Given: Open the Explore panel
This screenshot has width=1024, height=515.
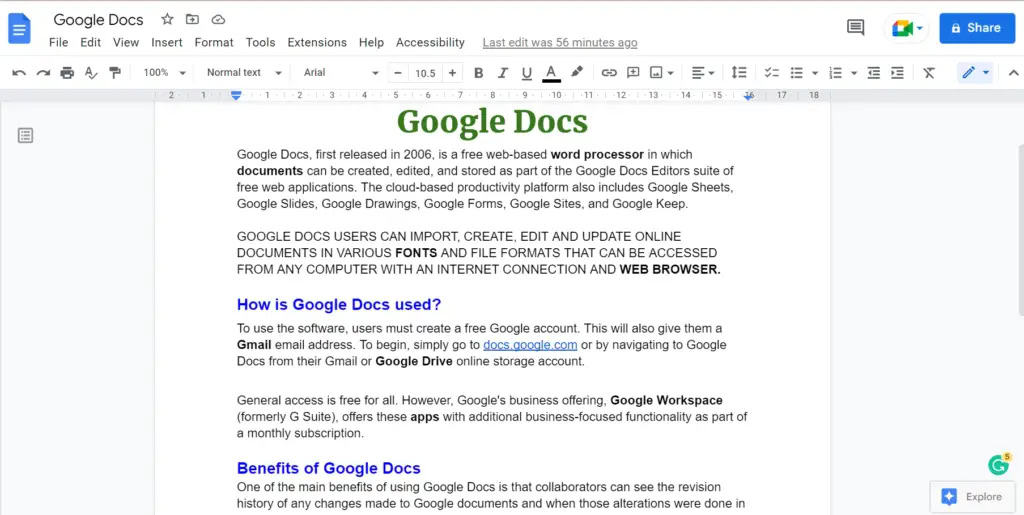Looking at the screenshot, I should (x=972, y=497).
